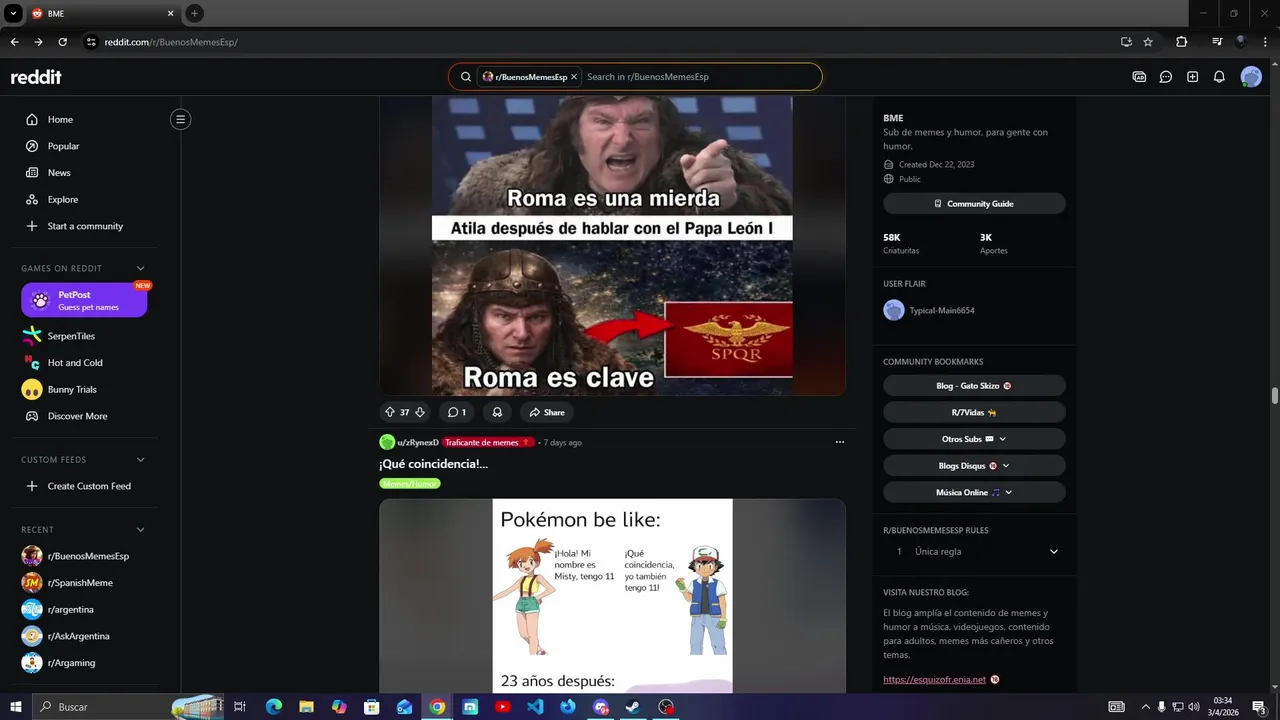The width and height of the screenshot is (1280, 720).
Task: Select Start a community
Action: [x=84, y=226]
